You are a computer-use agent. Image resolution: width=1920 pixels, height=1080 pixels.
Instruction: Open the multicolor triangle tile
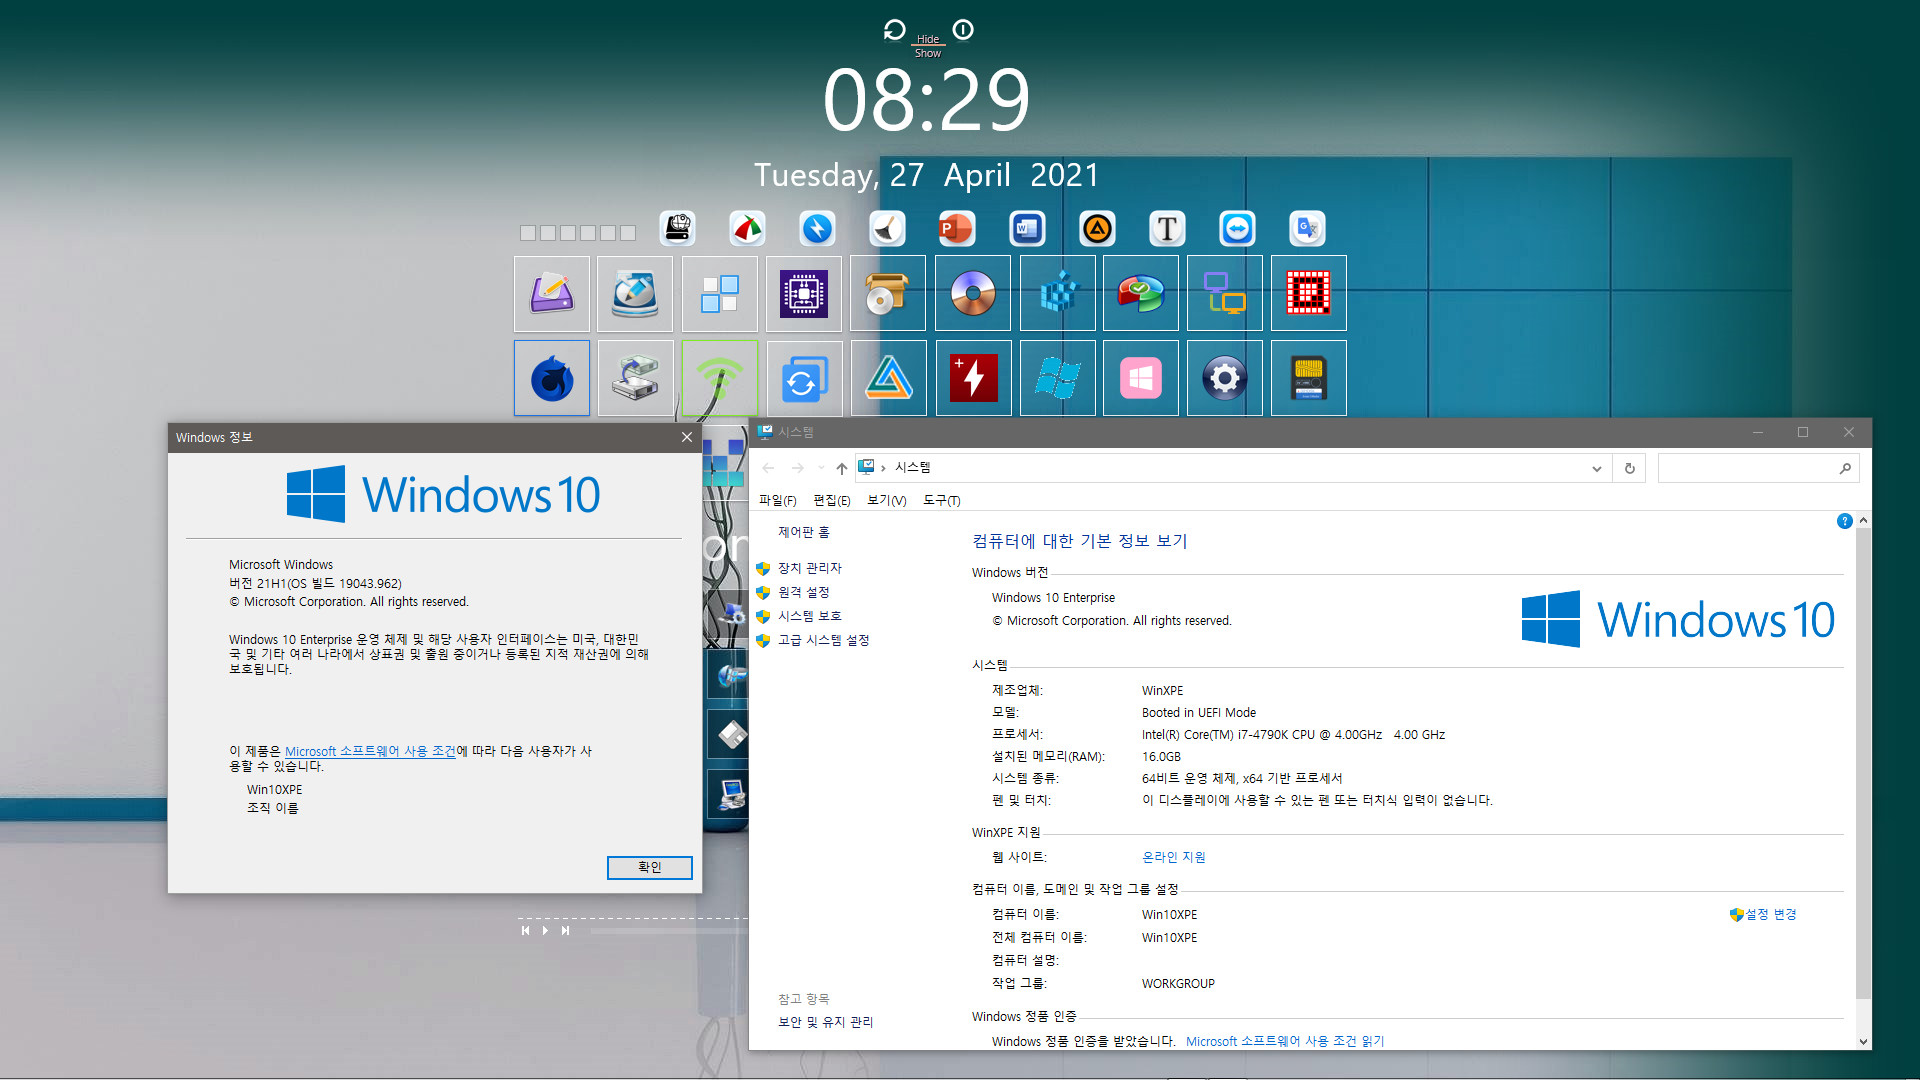888,378
